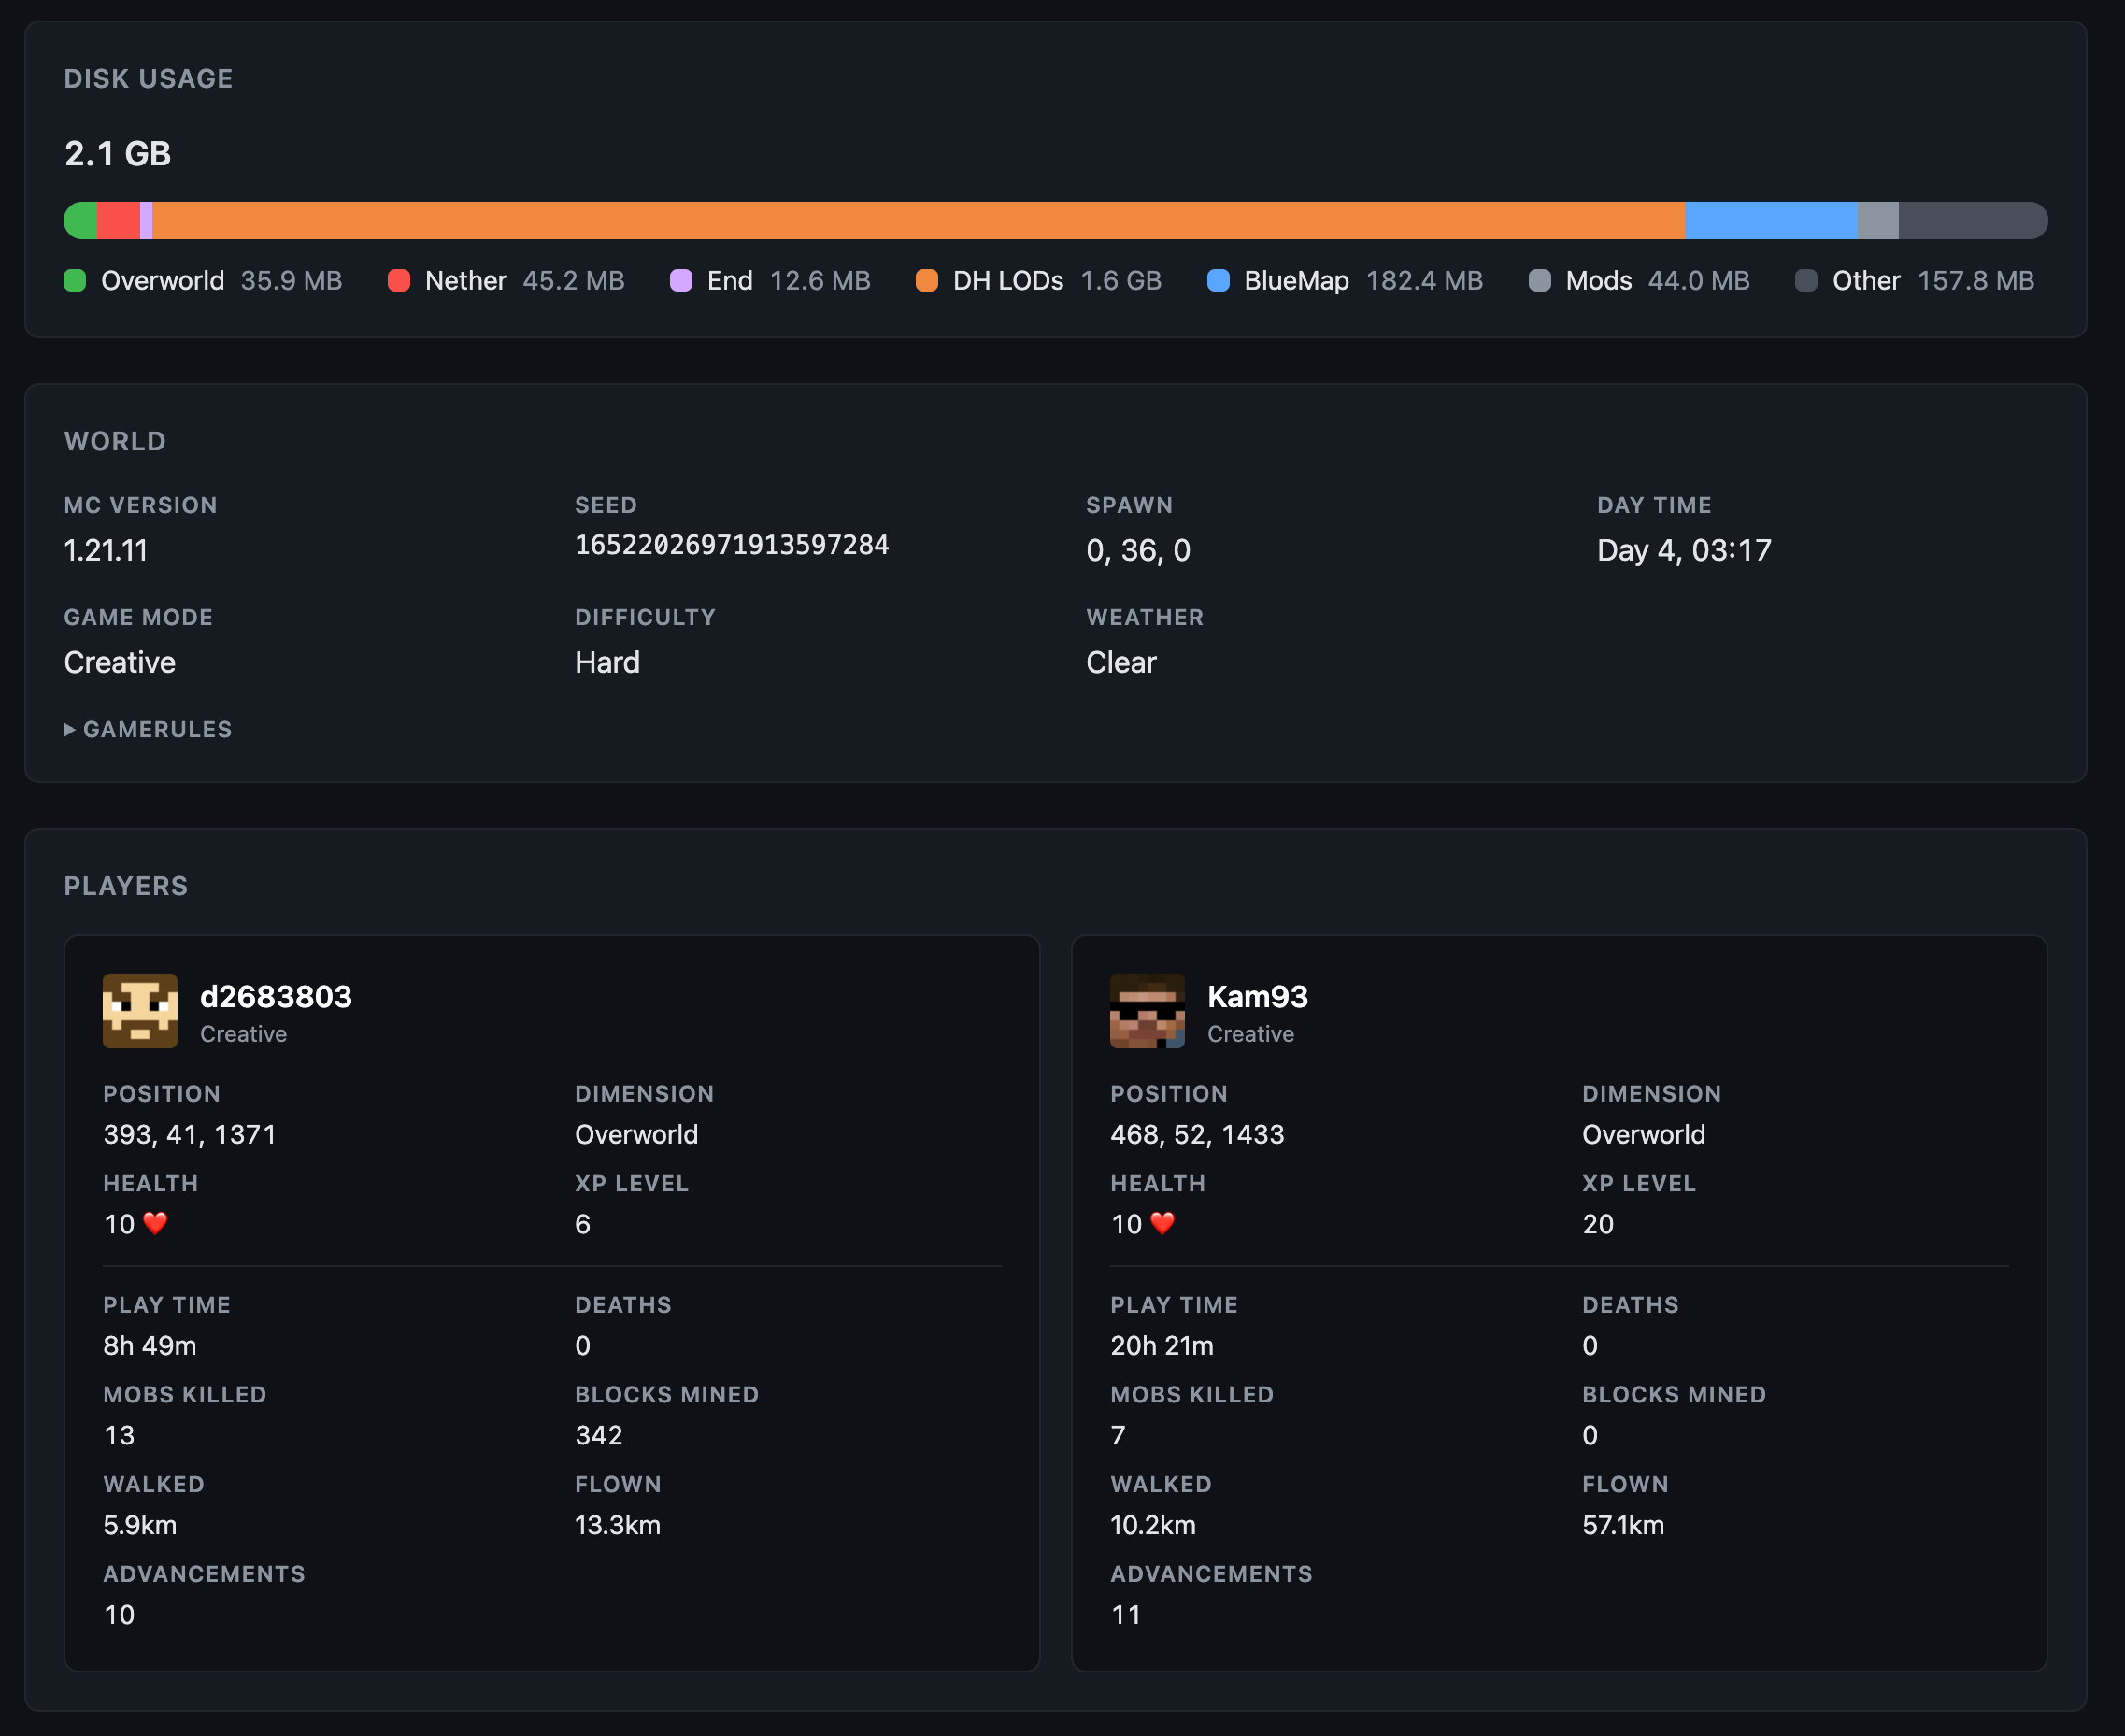The image size is (2125, 1736).
Task: Click the Kam93 player name
Action: 1257,997
